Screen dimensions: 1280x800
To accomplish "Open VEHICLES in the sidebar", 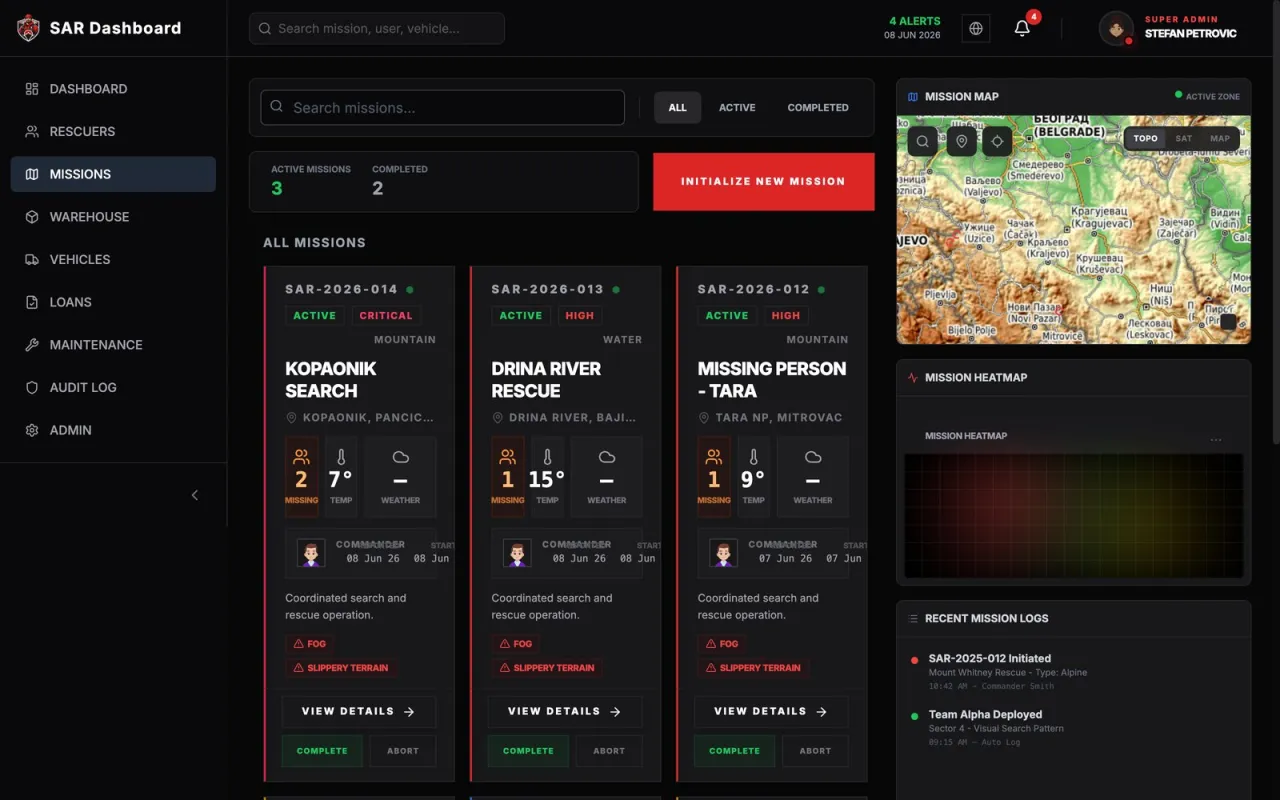I will click(x=113, y=259).
